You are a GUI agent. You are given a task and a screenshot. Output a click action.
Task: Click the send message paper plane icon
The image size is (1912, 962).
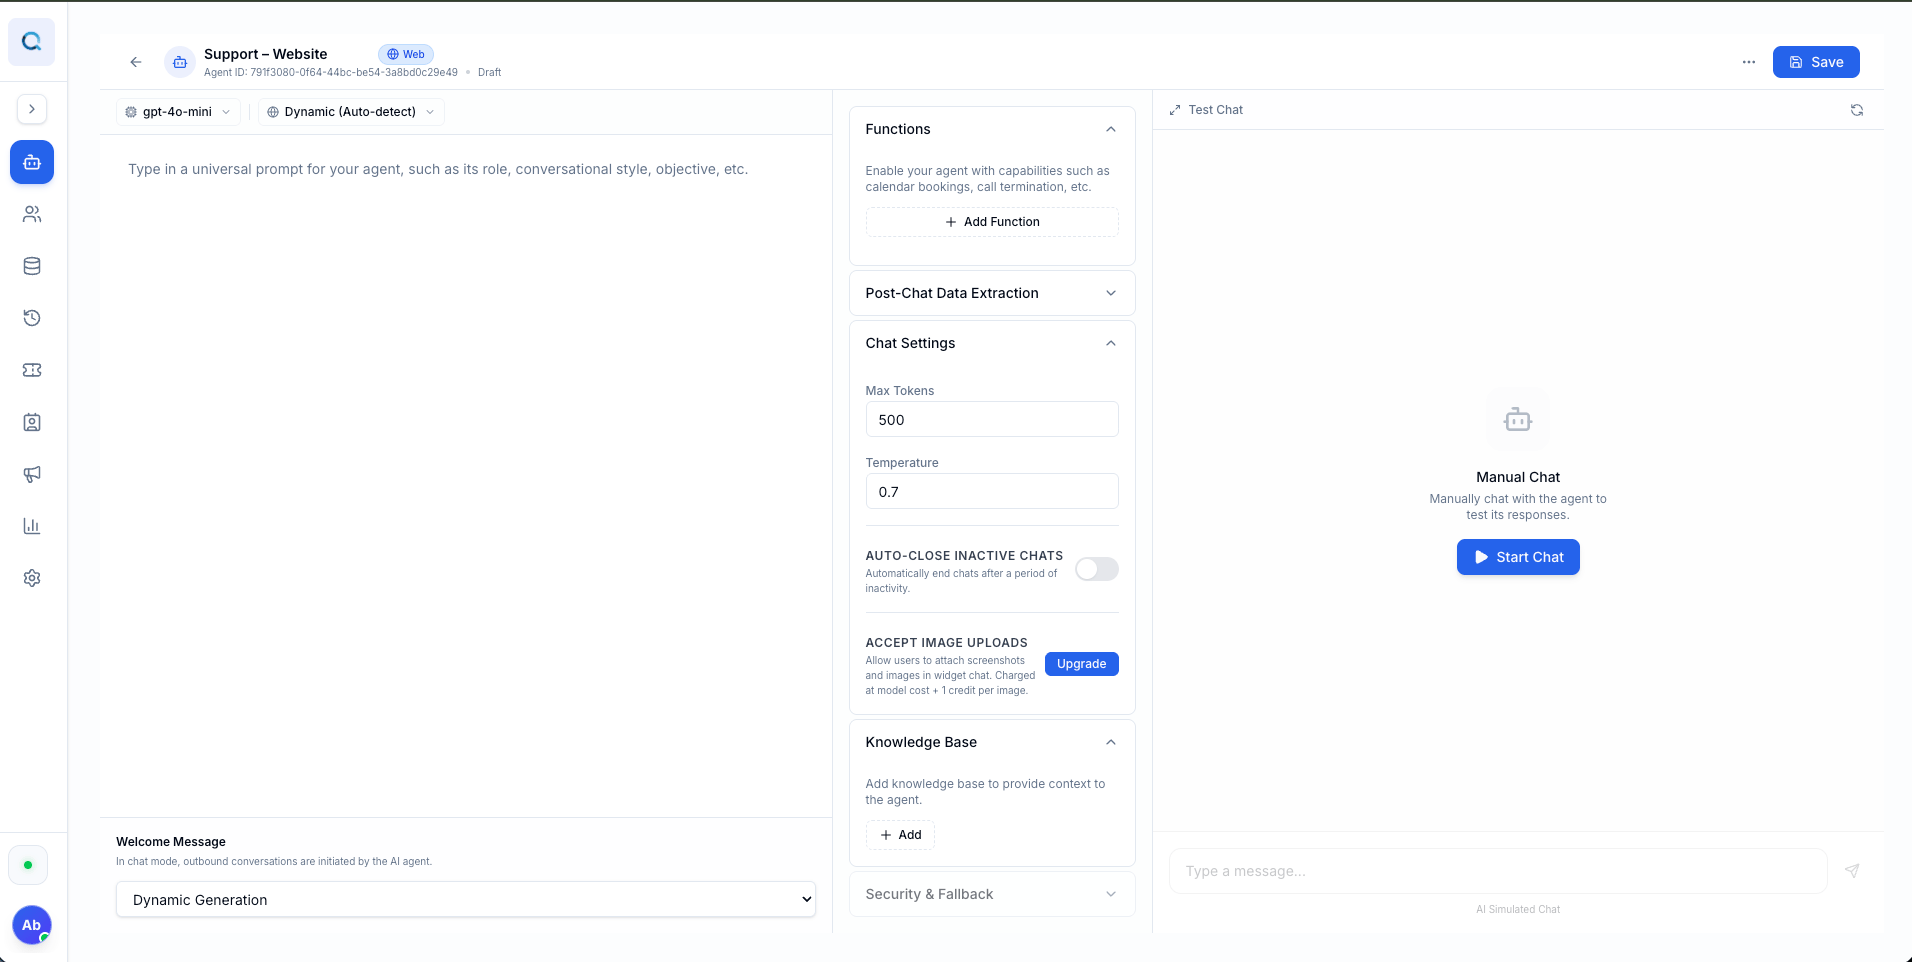(1852, 871)
